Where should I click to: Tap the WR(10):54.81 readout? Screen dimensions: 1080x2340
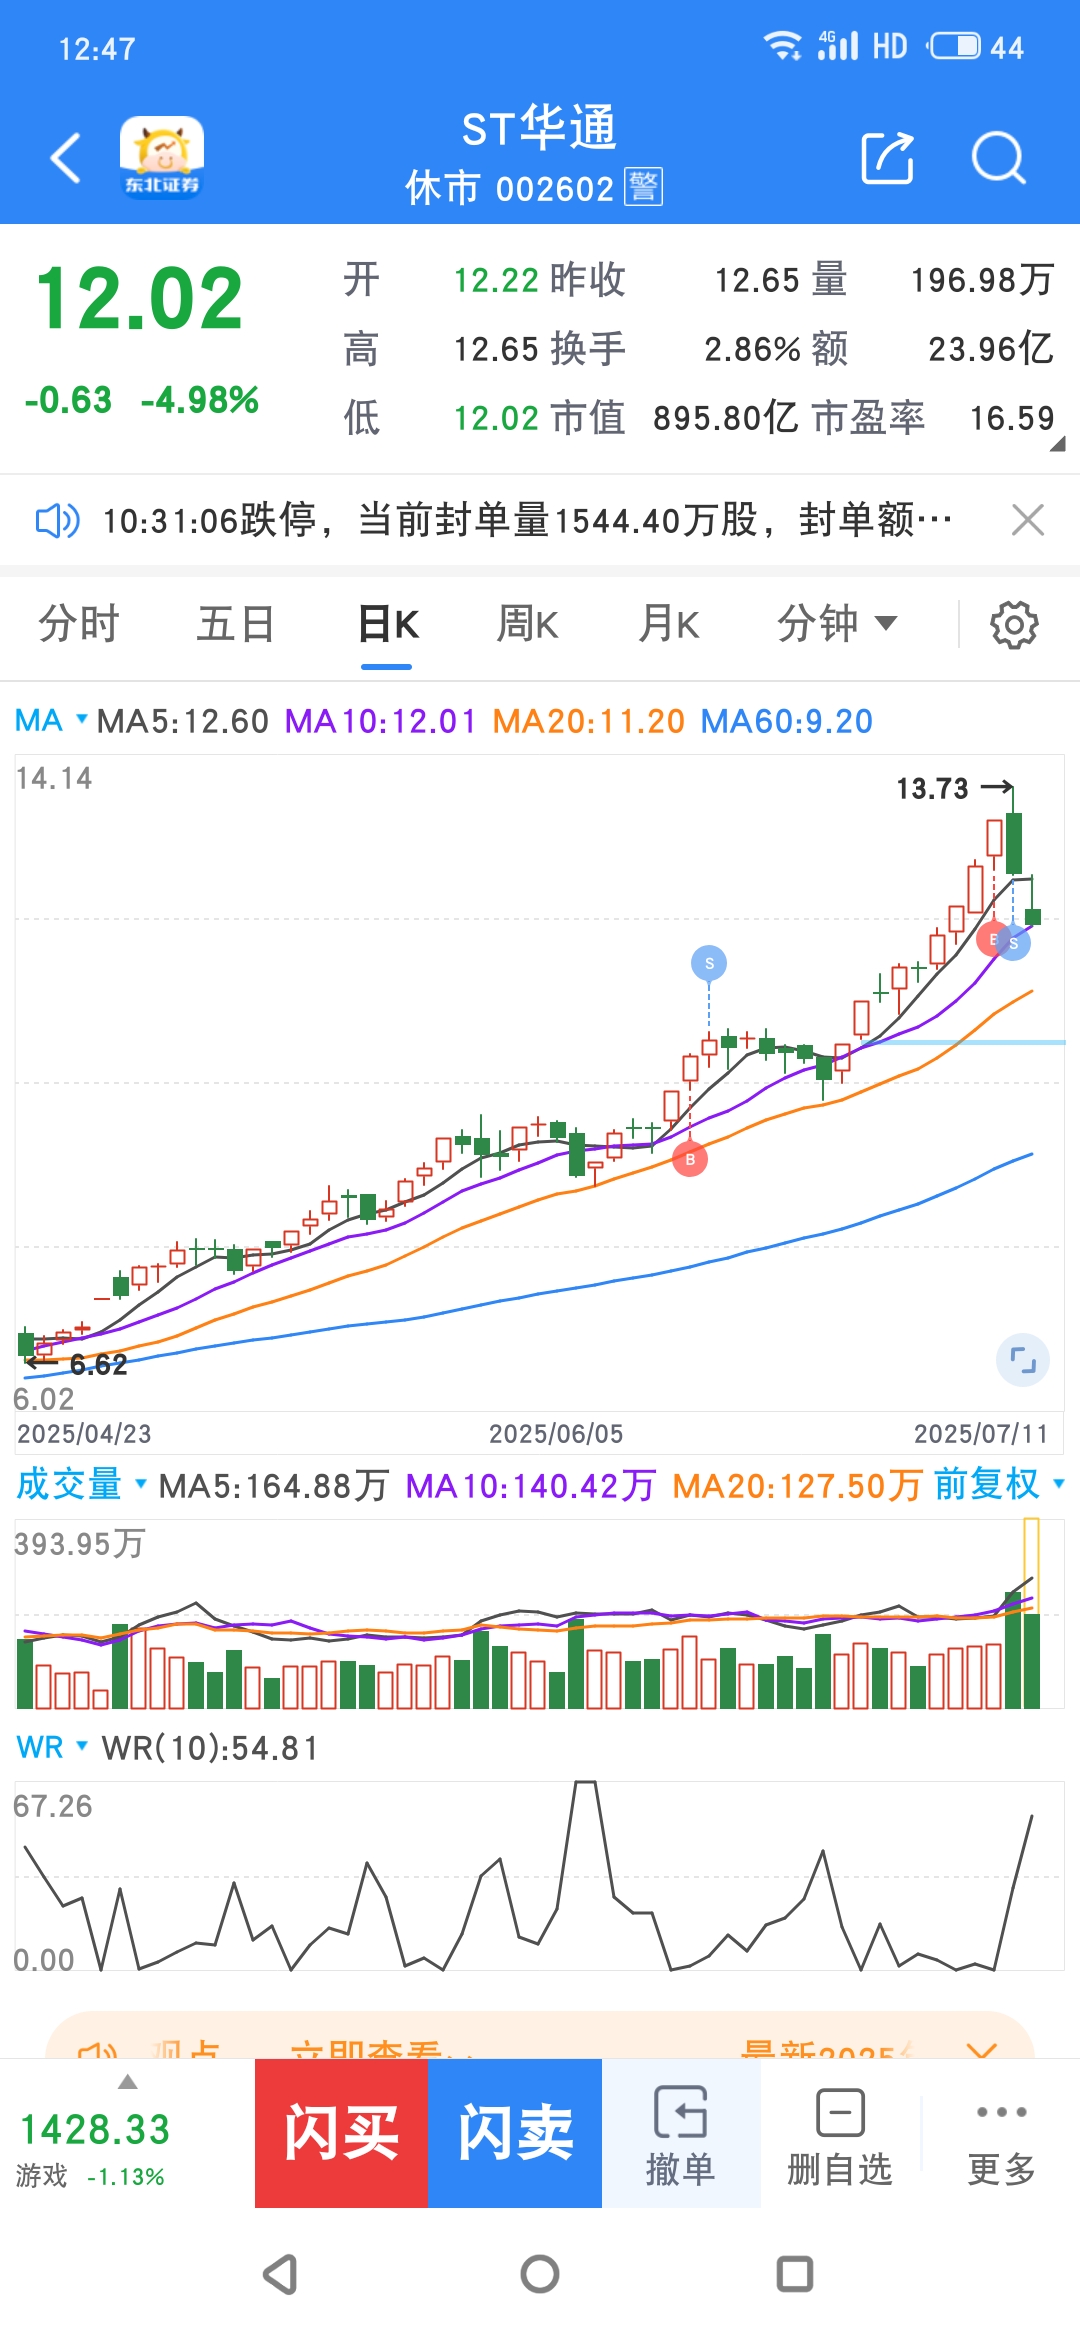tap(211, 1748)
